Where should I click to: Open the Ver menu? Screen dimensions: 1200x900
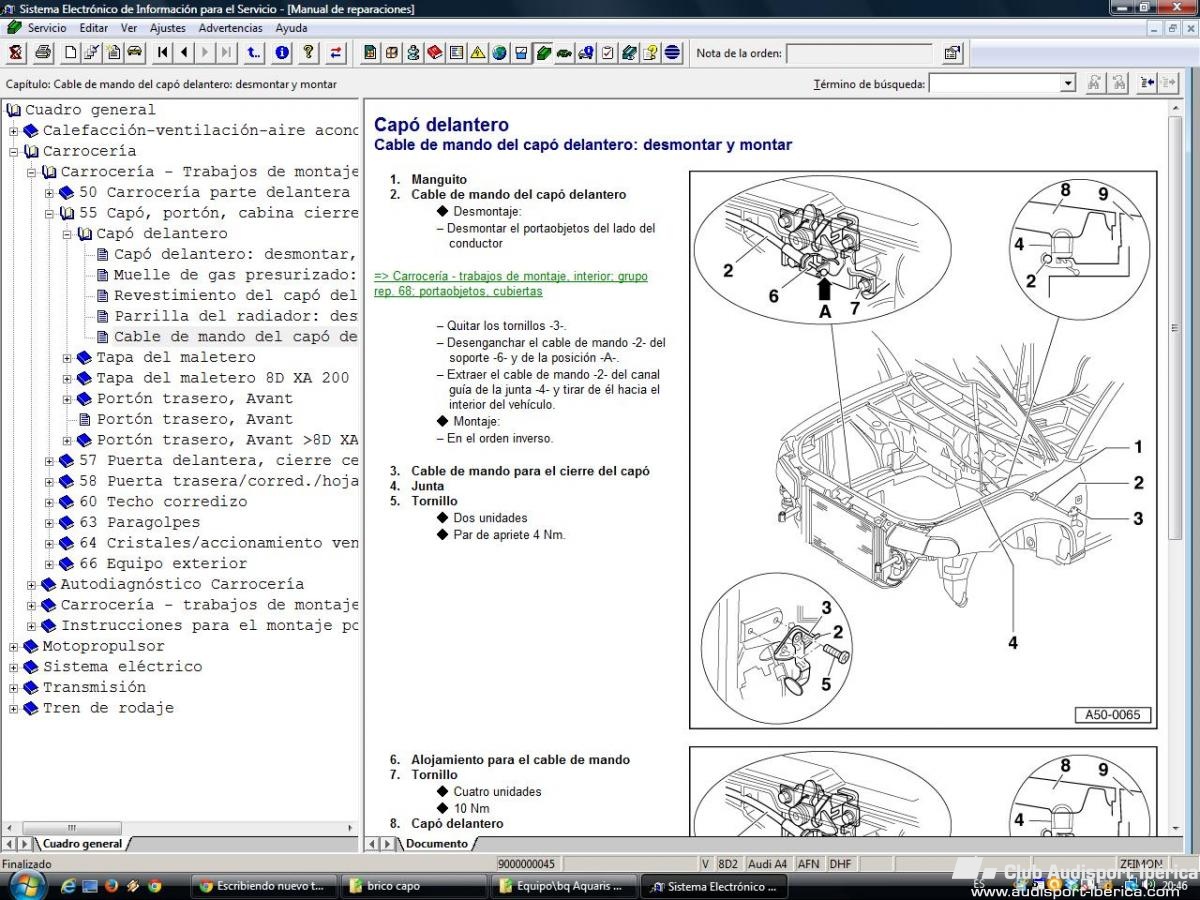[129, 28]
